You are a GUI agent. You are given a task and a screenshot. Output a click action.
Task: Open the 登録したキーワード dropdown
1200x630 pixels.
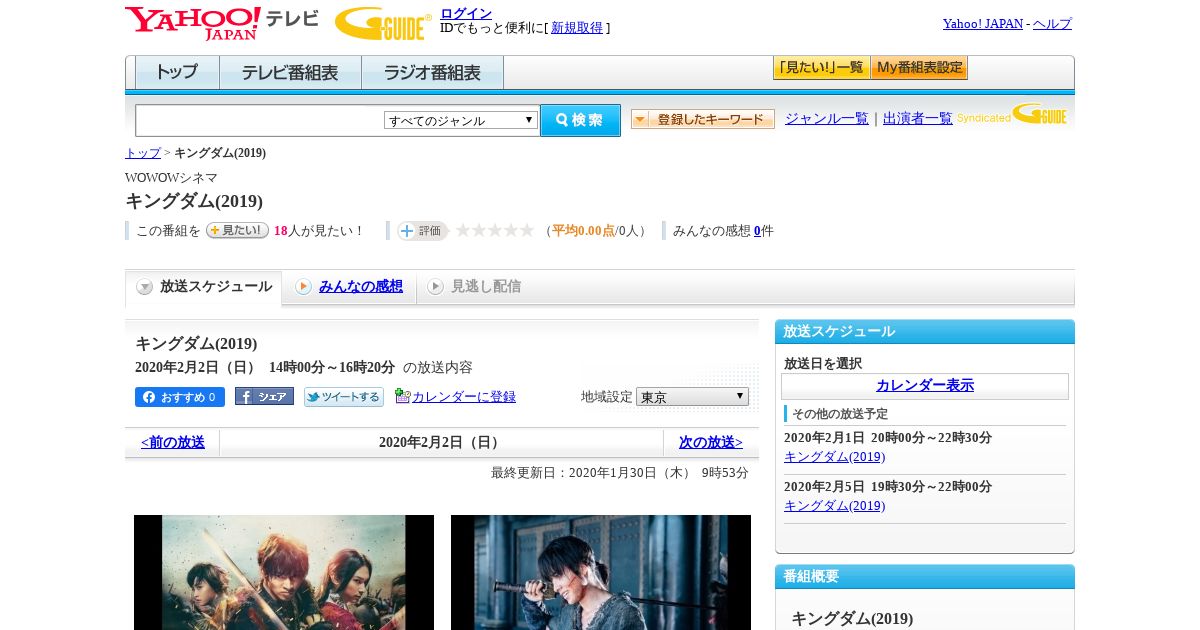point(702,119)
